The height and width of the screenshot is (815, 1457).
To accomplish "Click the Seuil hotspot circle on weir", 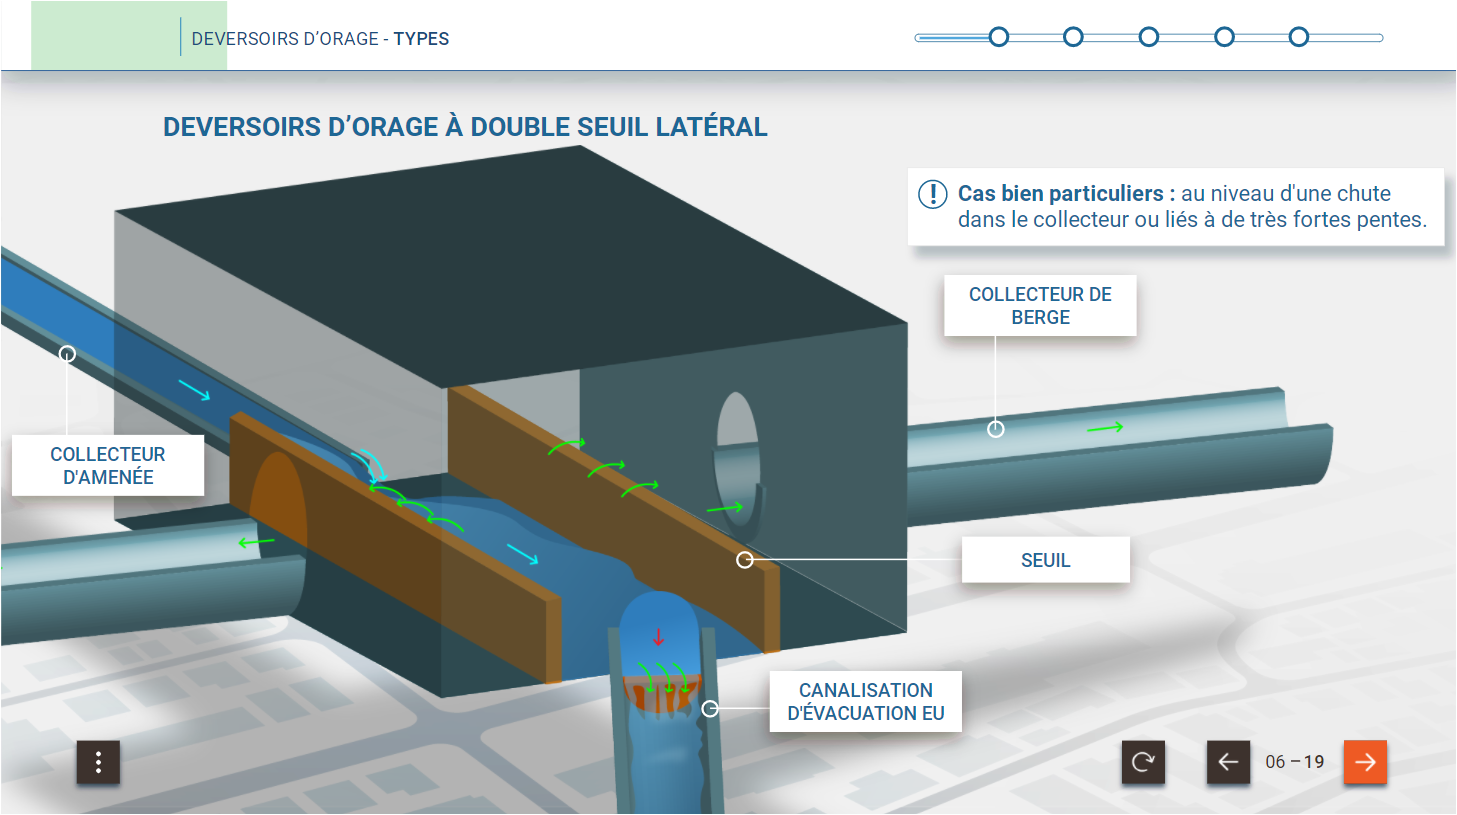I will coord(745,560).
